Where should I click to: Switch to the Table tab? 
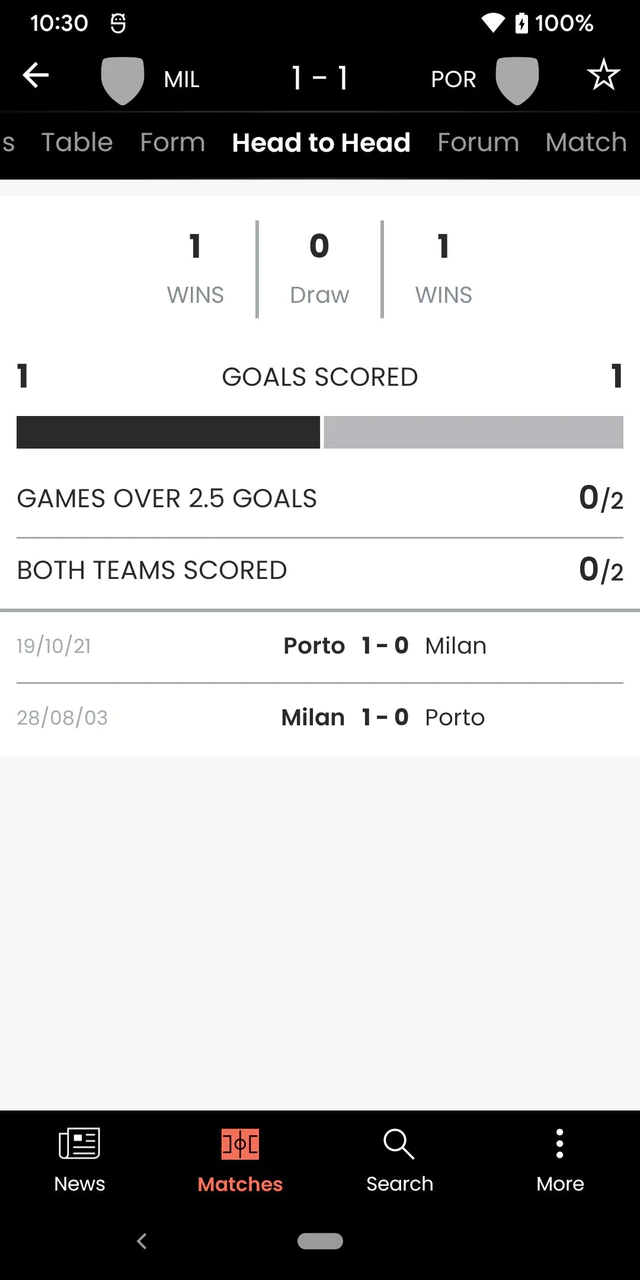77,142
